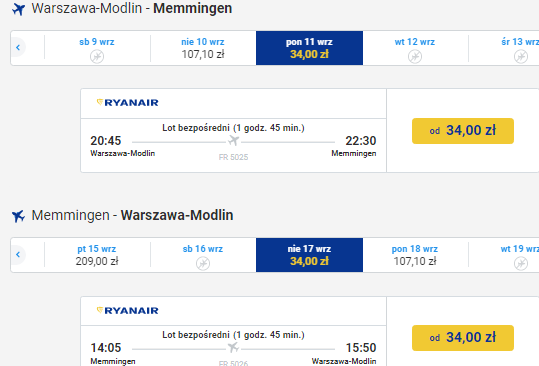This screenshot has width=539, height=366.
Task: Click no-flight icon under wt 12 wrz
Action: pos(415,56)
